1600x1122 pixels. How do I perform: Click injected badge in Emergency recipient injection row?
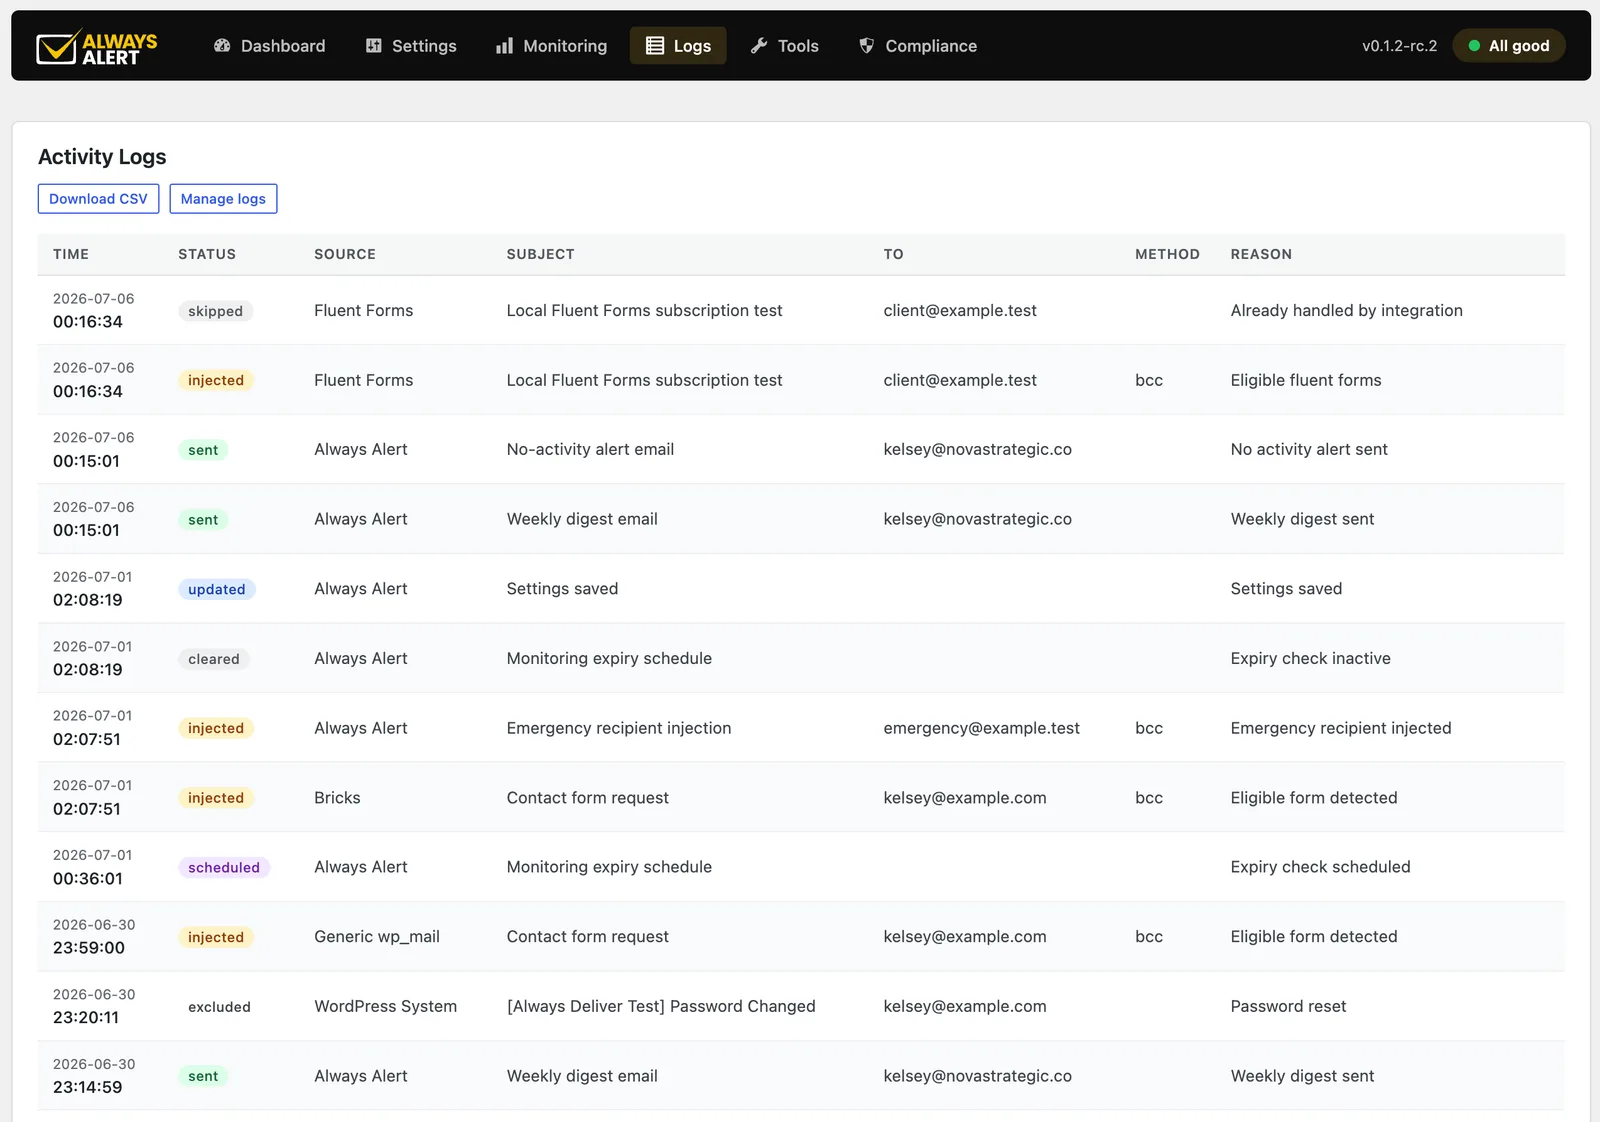pos(216,728)
